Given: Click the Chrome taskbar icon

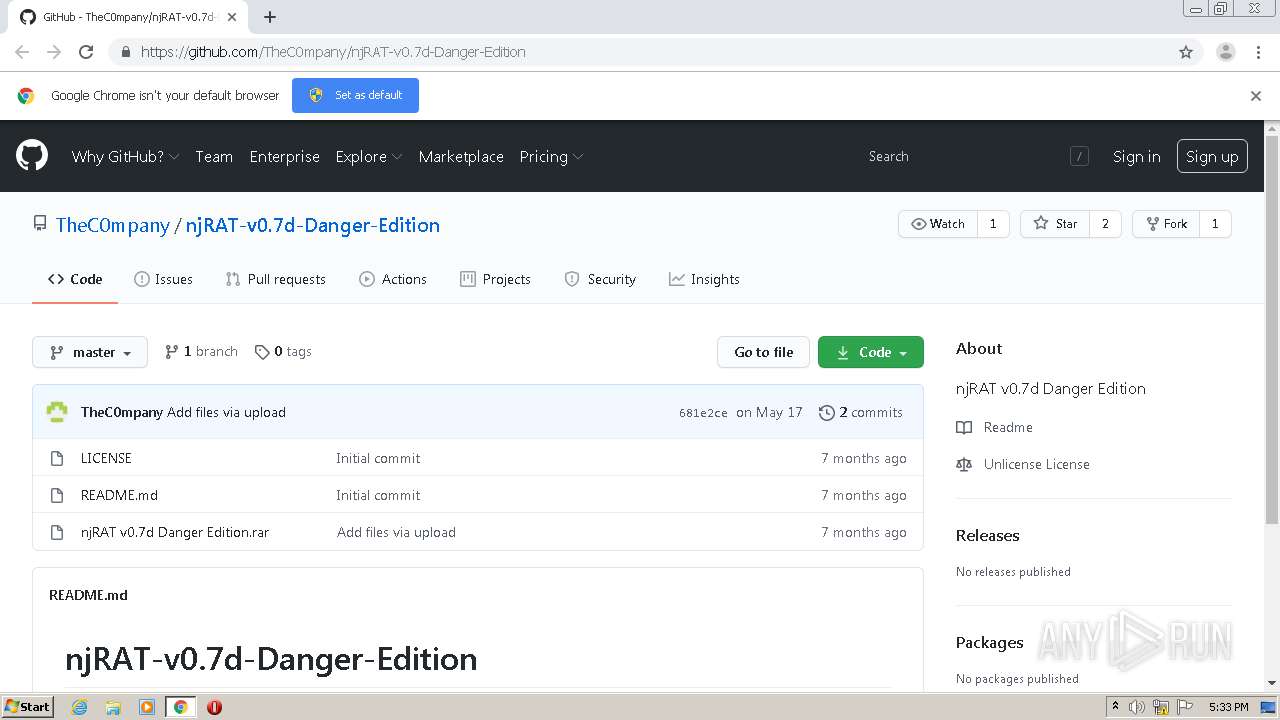Looking at the screenshot, I should [x=180, y=707].
